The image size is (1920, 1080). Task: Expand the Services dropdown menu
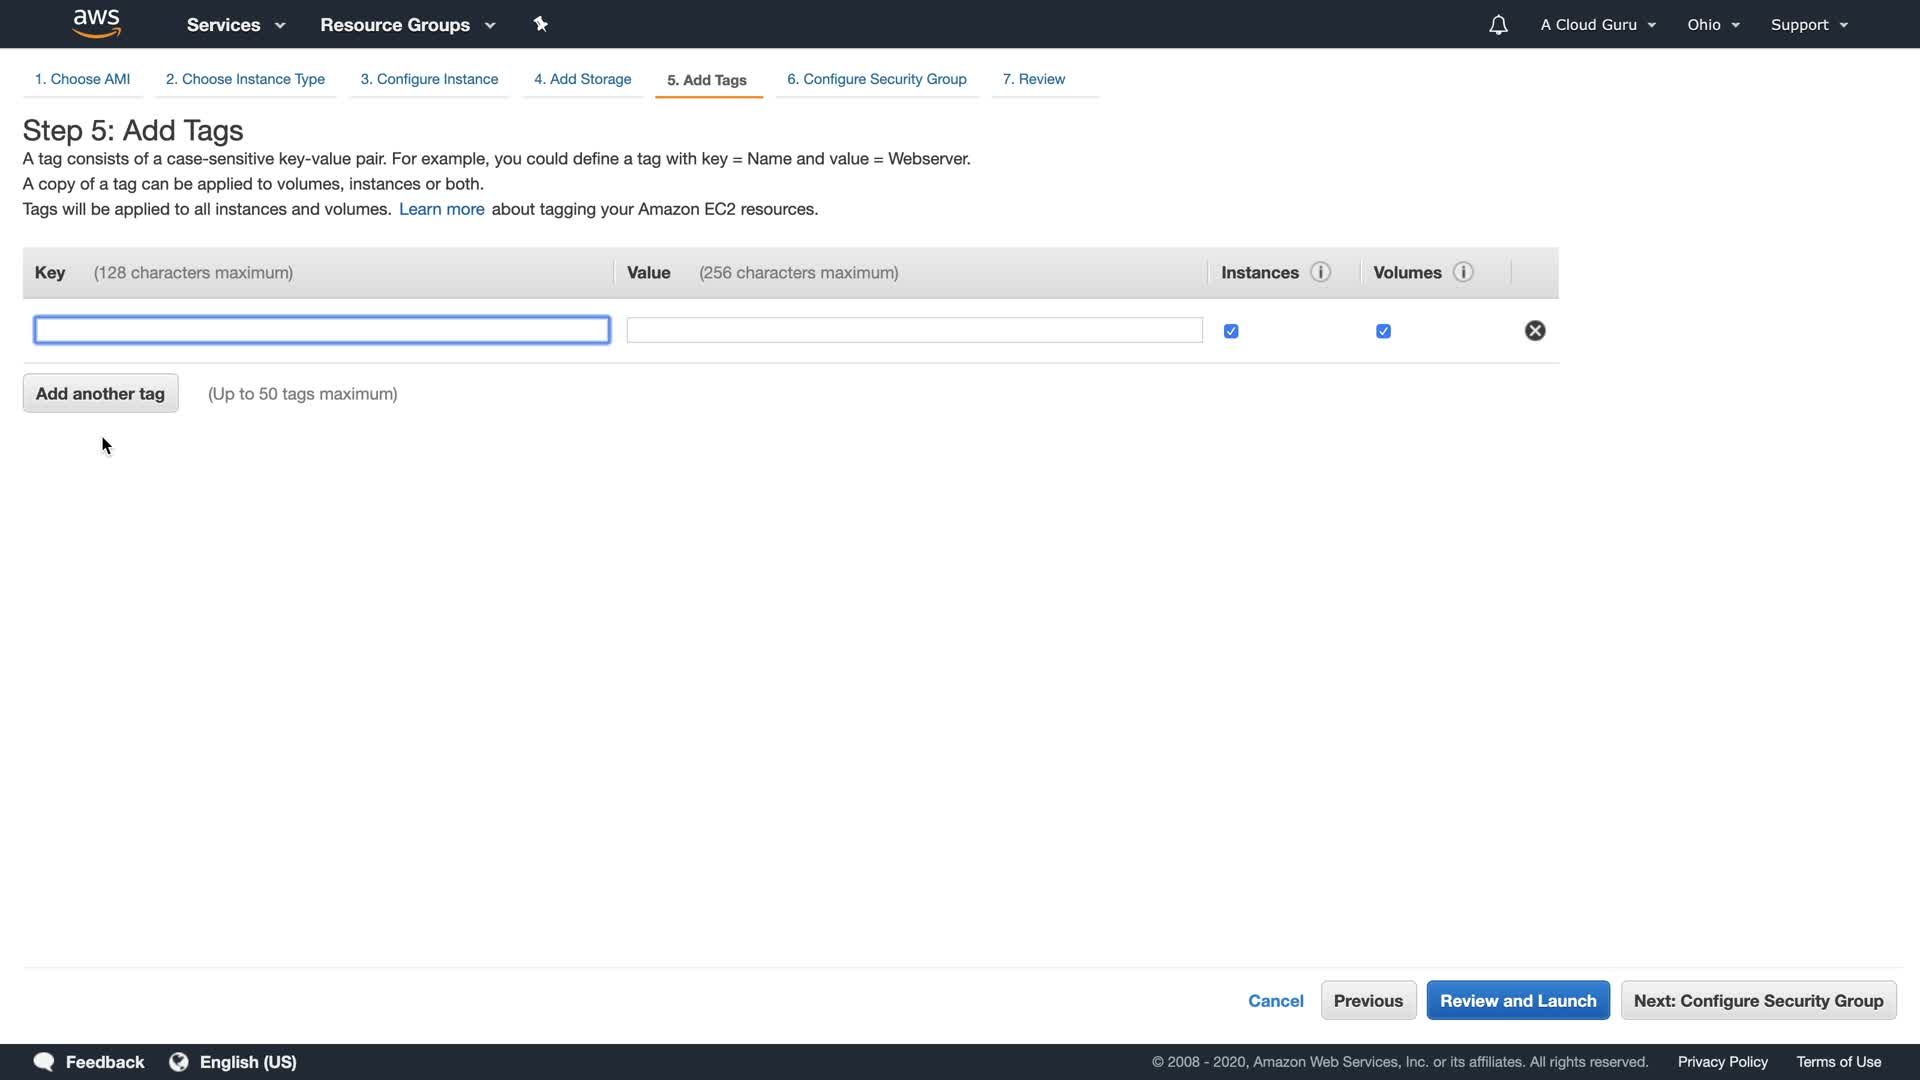(236, 25)
